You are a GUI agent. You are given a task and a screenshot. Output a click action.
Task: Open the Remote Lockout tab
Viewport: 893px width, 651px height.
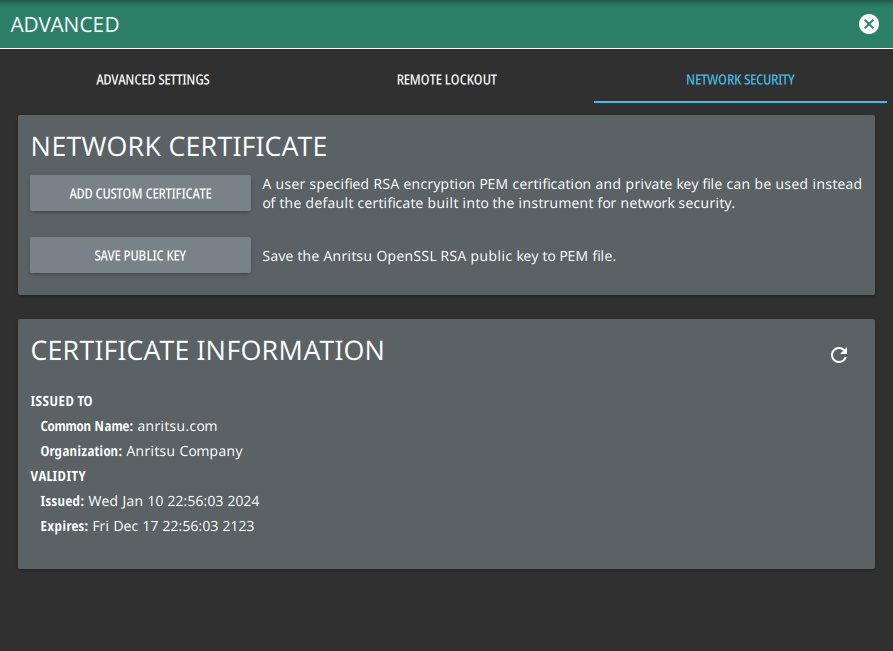[x=446, y=80]
